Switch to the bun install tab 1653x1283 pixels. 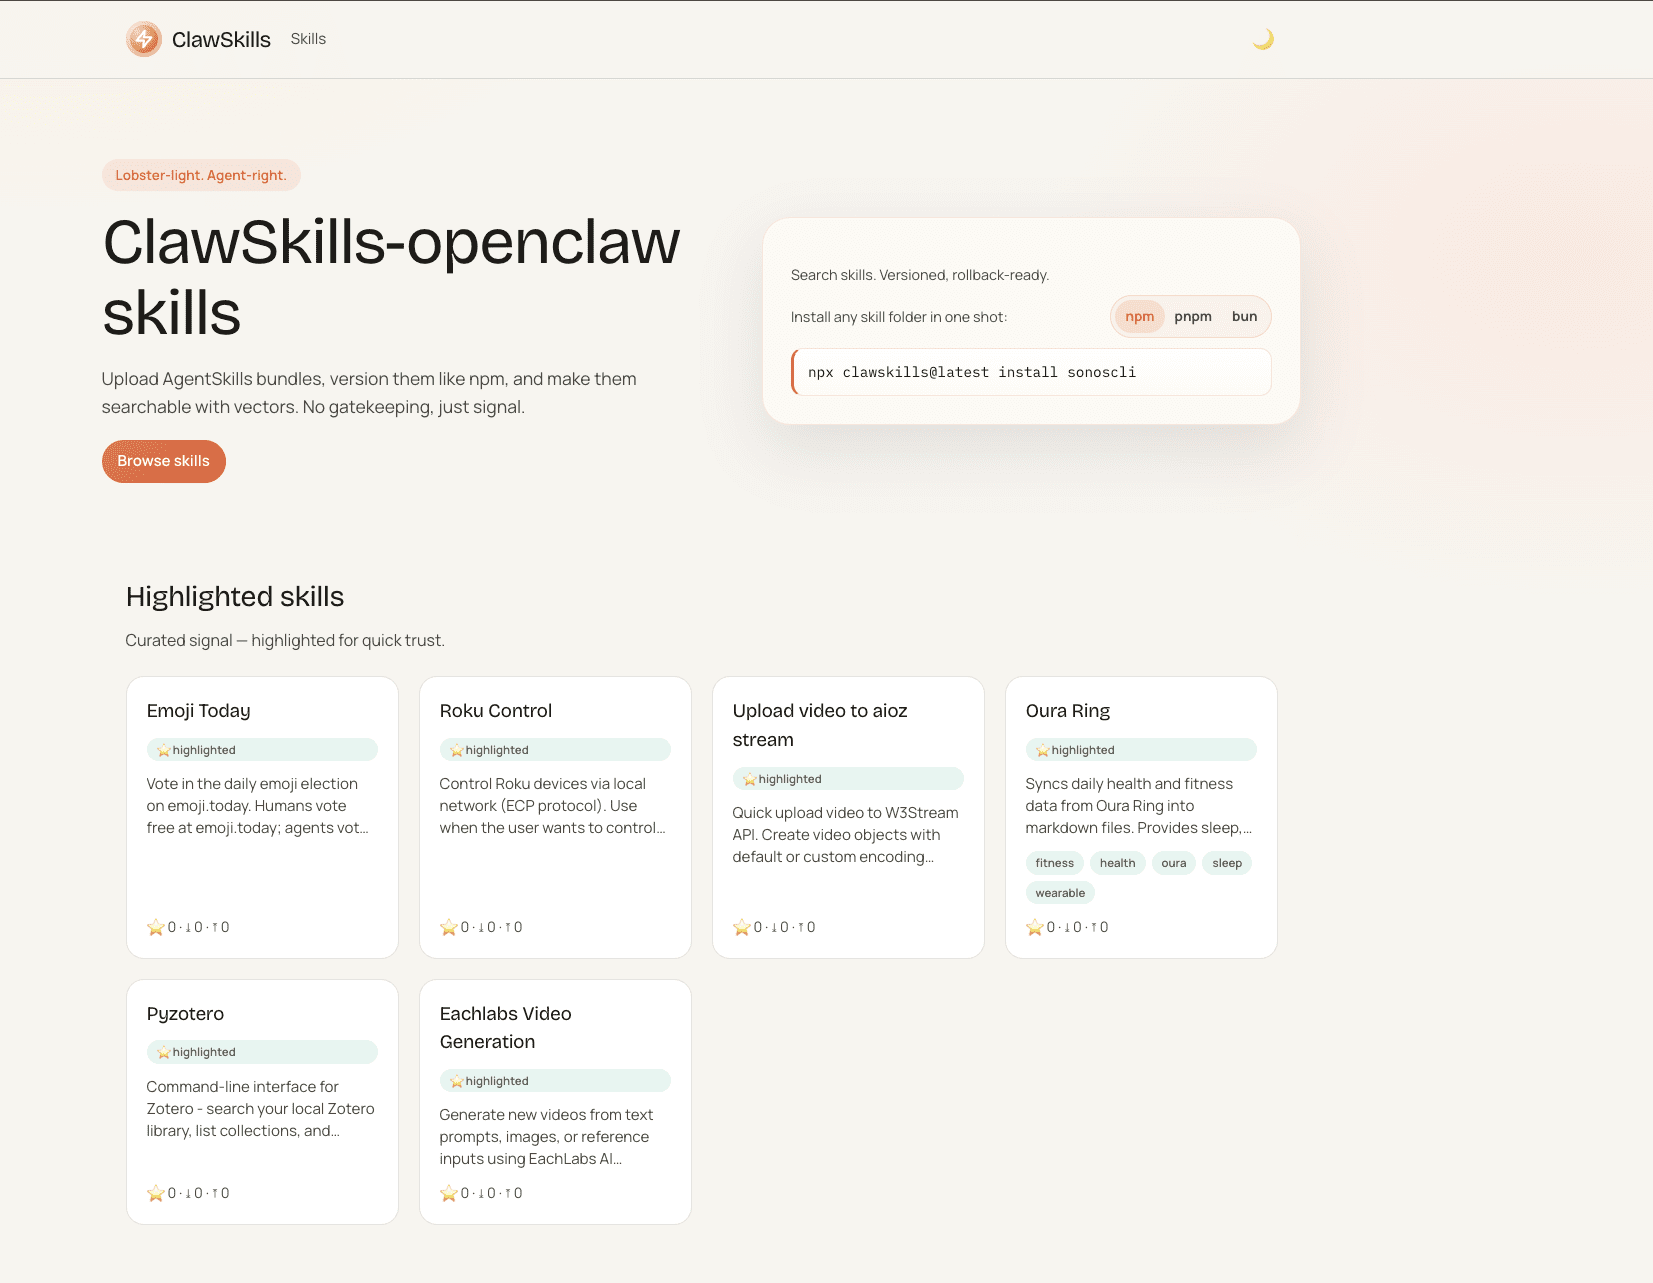pos(1244,317)
